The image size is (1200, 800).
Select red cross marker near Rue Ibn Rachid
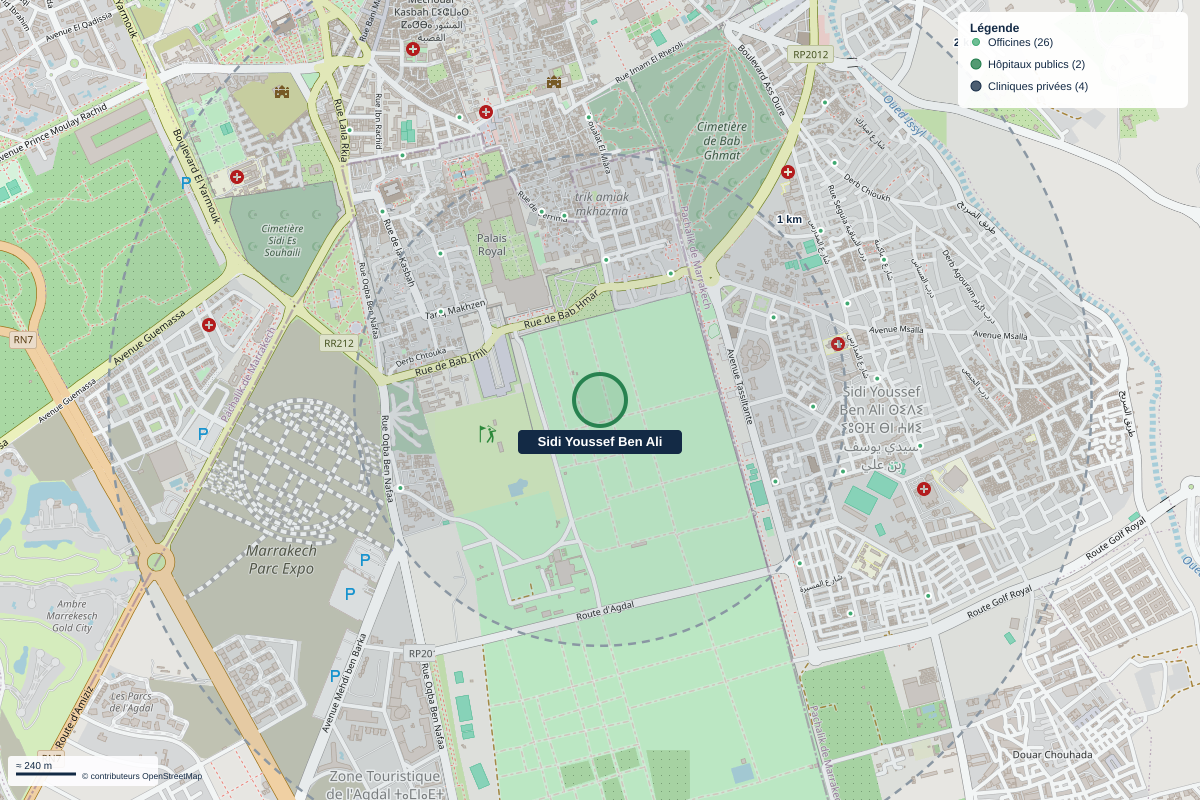click(x=486, y=112)
